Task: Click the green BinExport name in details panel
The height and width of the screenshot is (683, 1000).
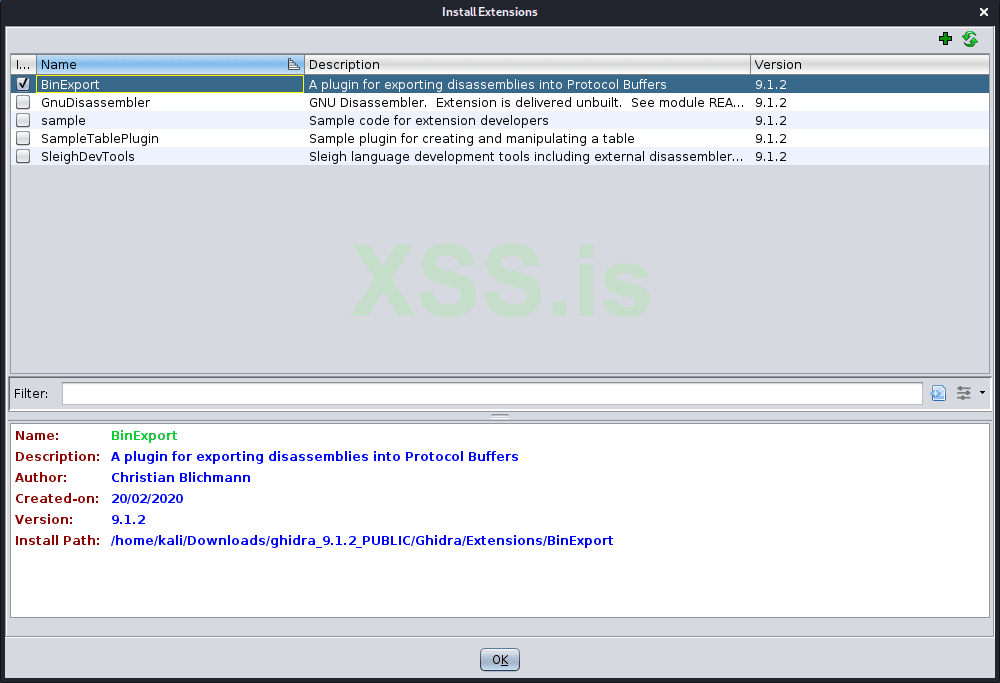Action: point(144,435)
